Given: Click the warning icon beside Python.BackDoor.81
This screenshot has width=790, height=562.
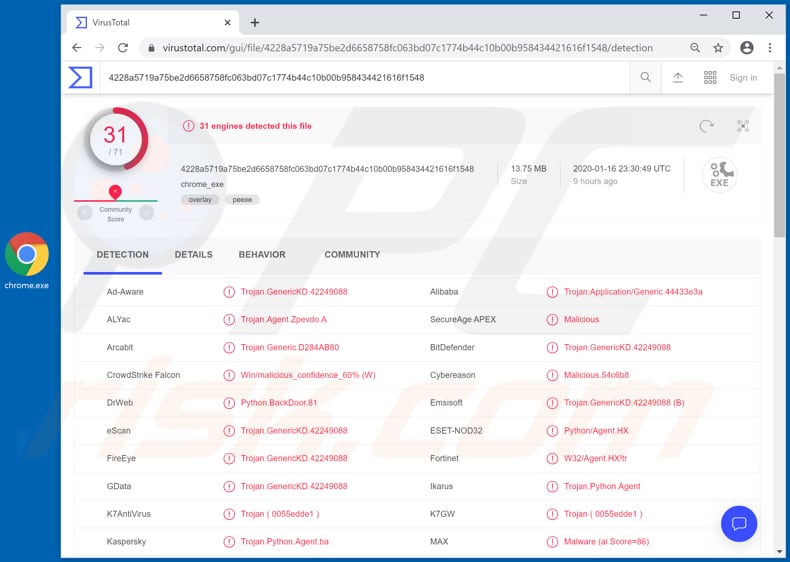Looking at the screenshot, I should 229,403.
